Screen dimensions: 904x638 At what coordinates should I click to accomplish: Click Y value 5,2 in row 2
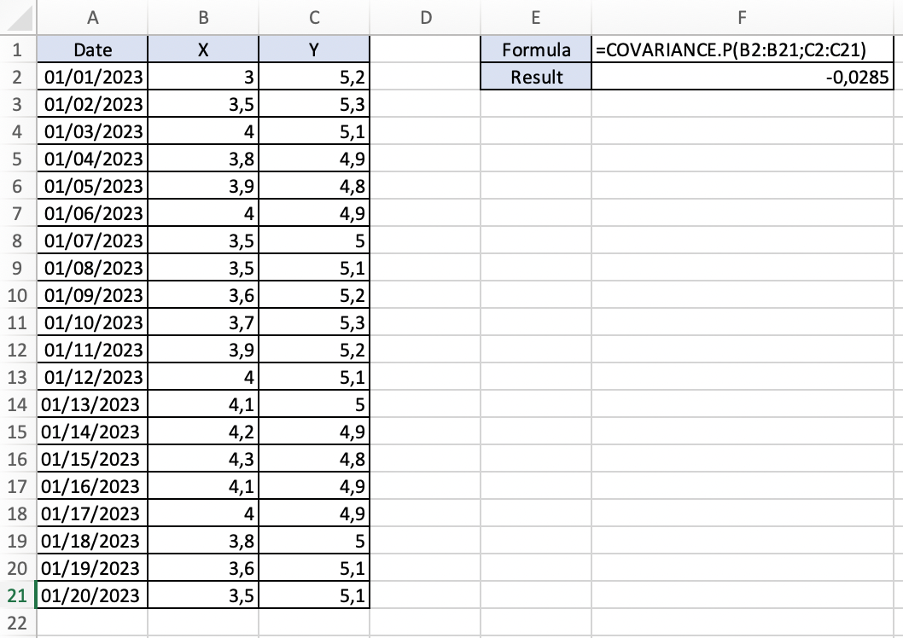(315, 77)
